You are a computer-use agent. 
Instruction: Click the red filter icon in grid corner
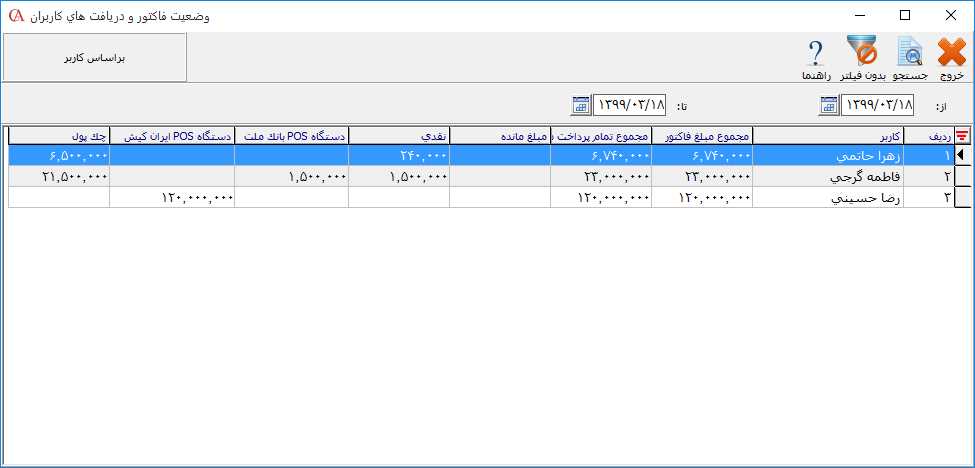(963, 136)
